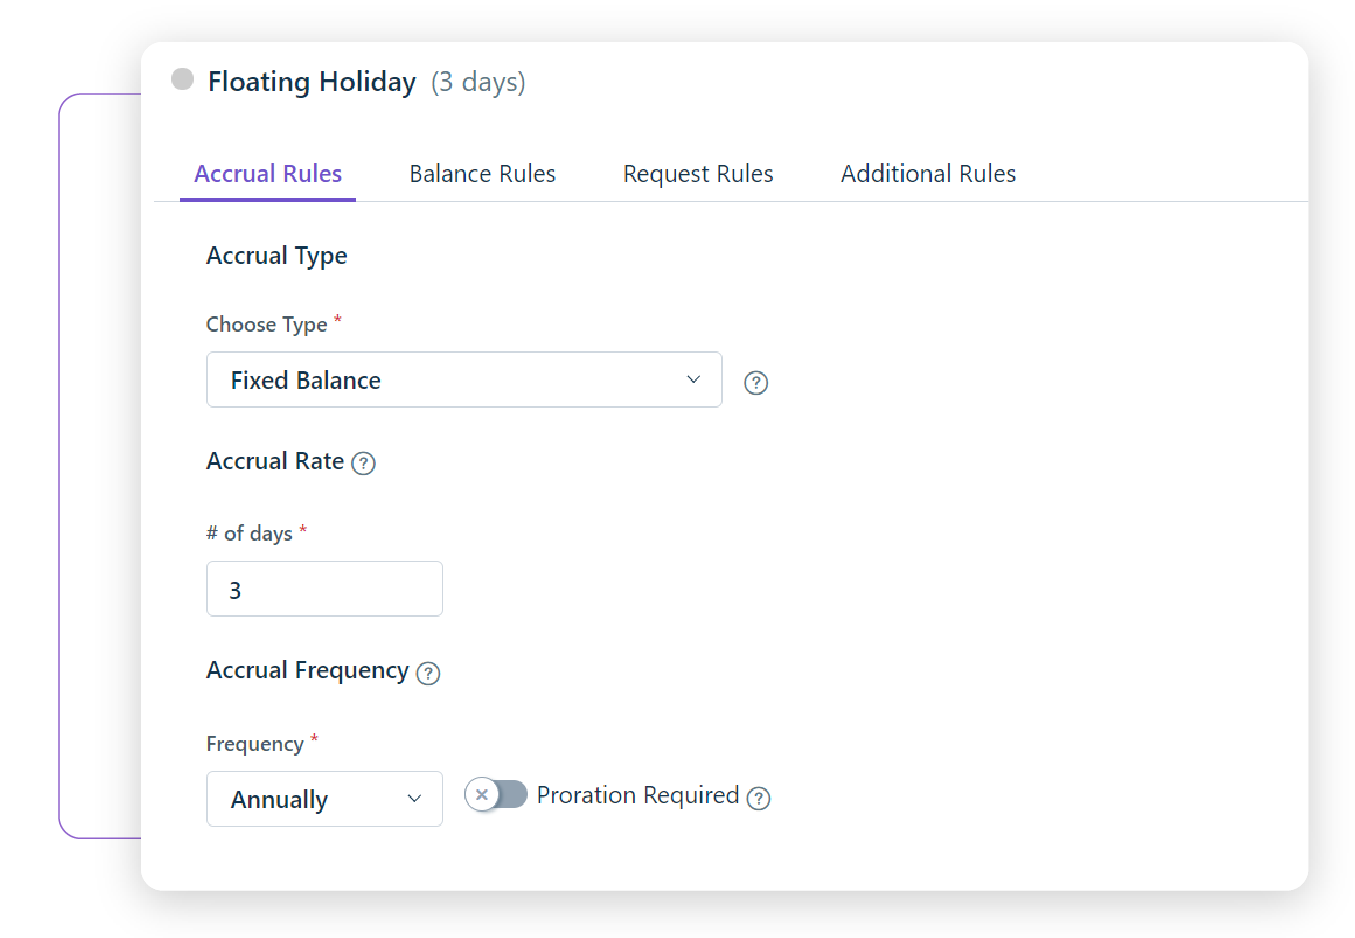Click the Floating Holiday title text
This screenshot has width=1355, height=938.
(x=311, y=81)
